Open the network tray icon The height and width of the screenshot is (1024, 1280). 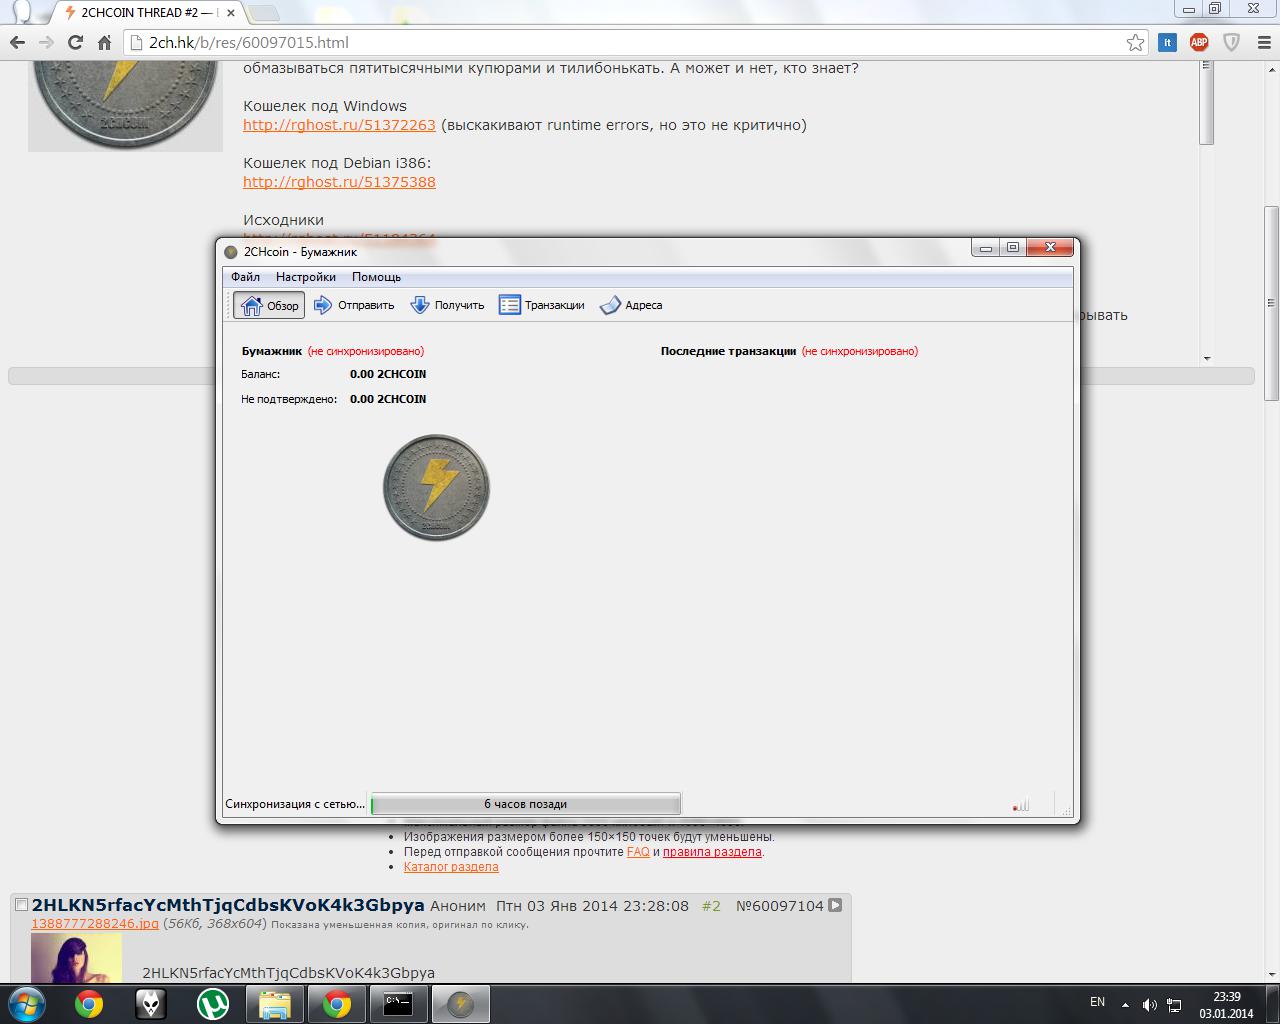click(1175, 1005)
